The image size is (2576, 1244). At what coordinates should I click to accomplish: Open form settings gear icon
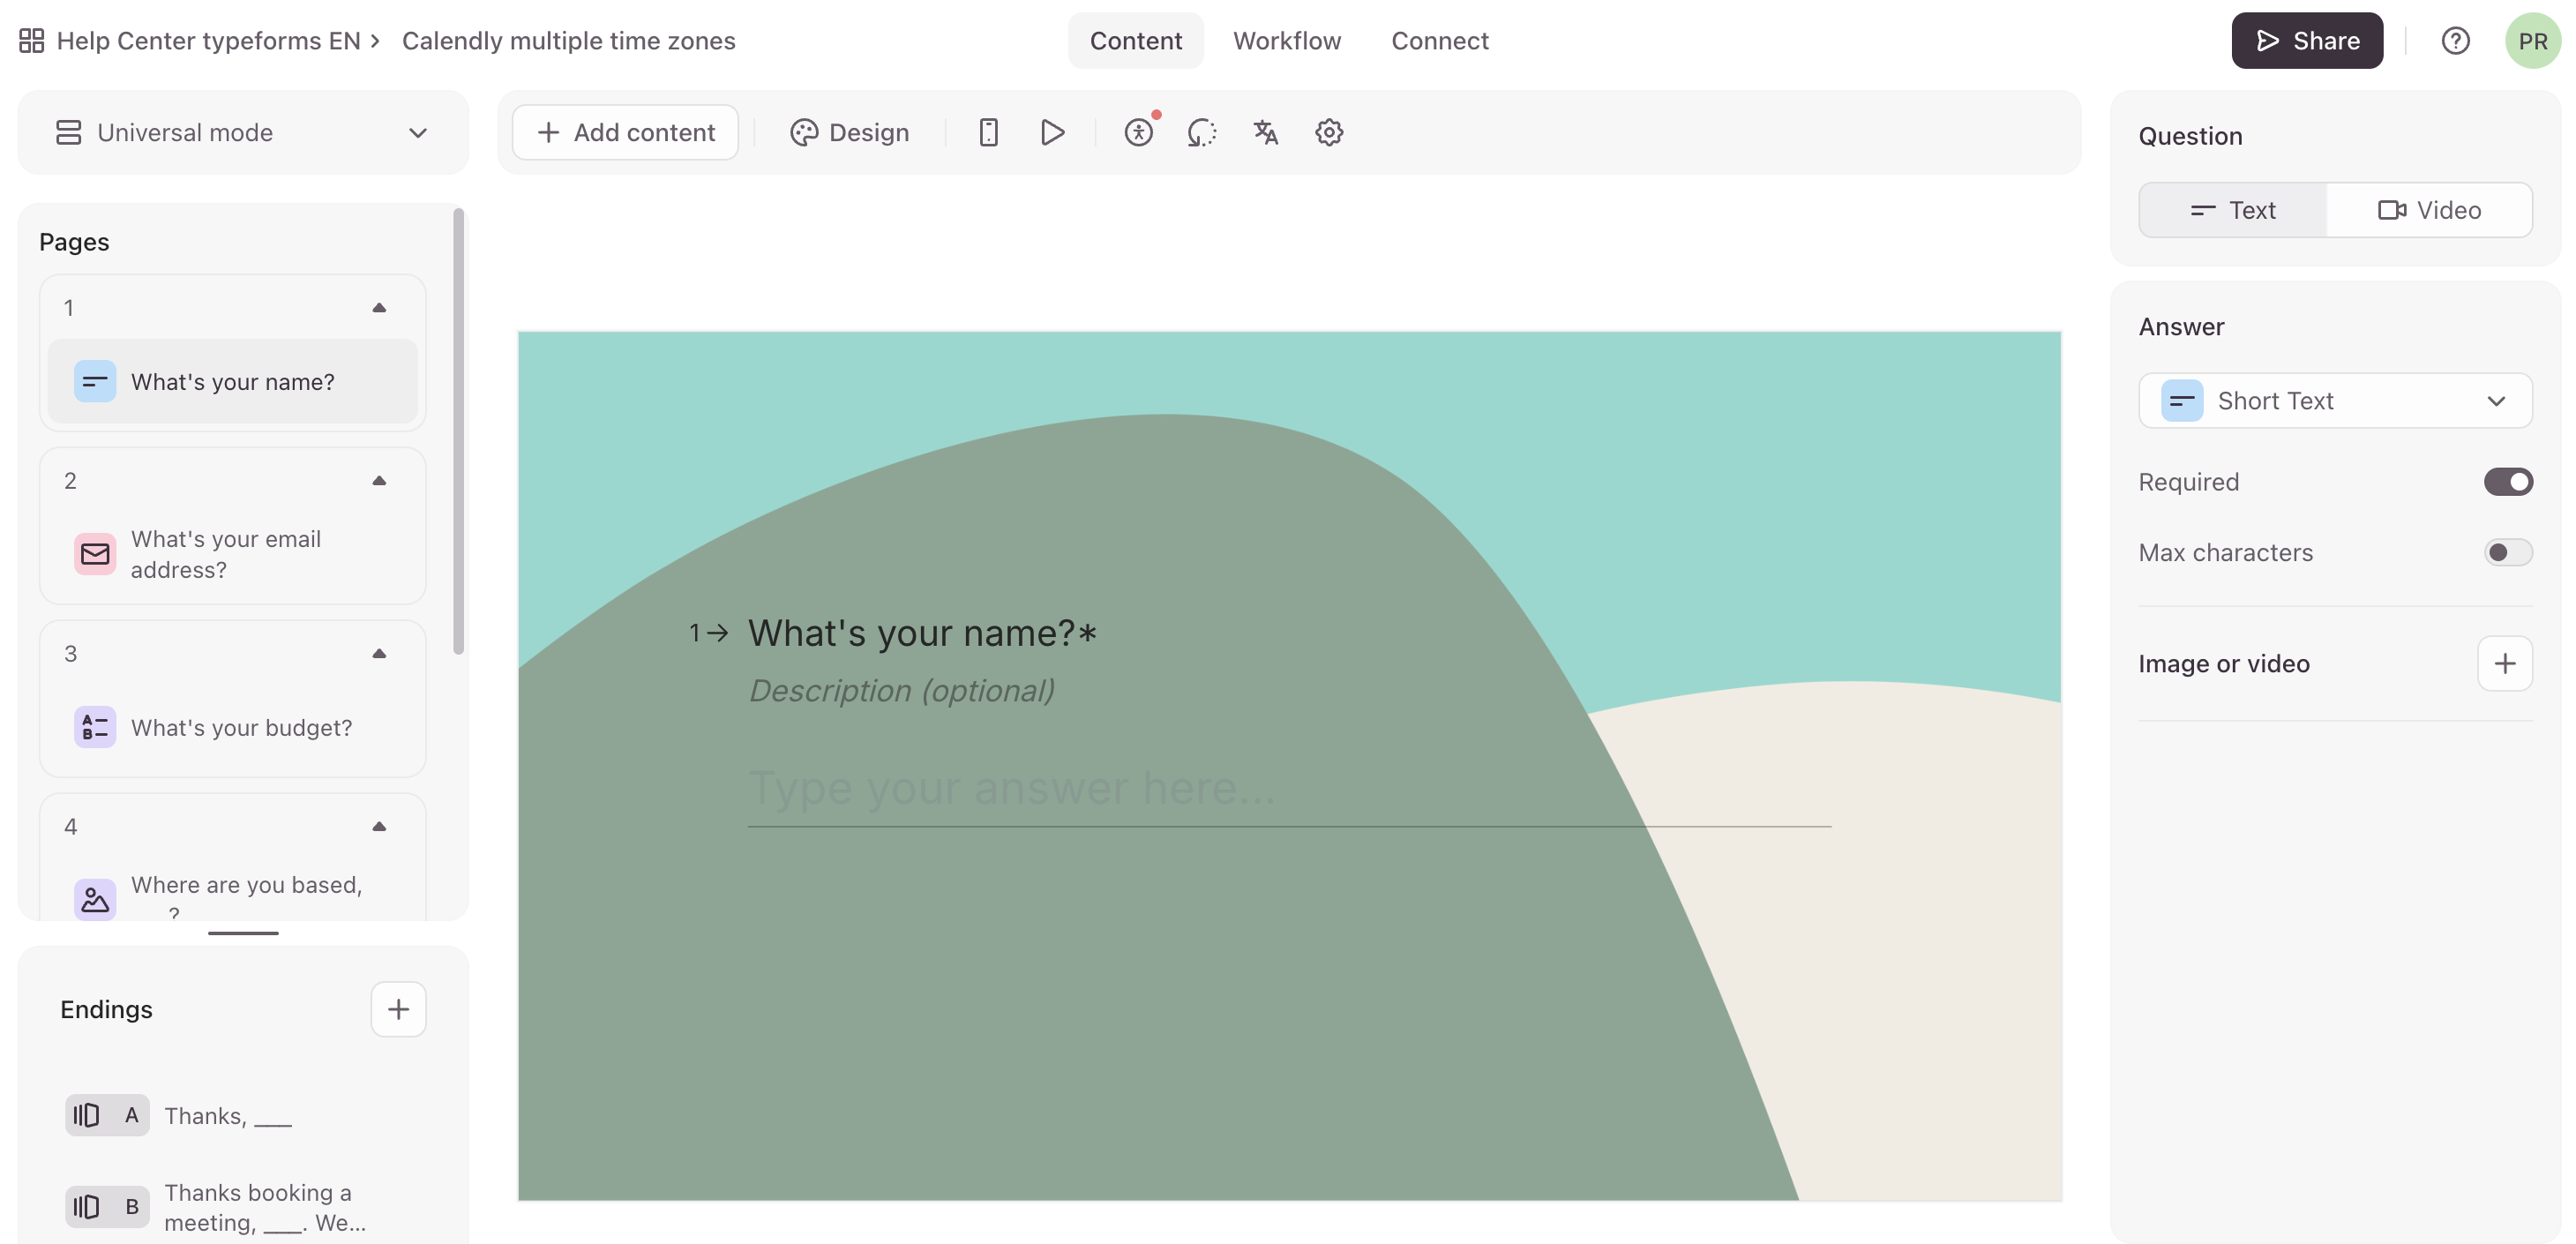(x=1328, y=132)
